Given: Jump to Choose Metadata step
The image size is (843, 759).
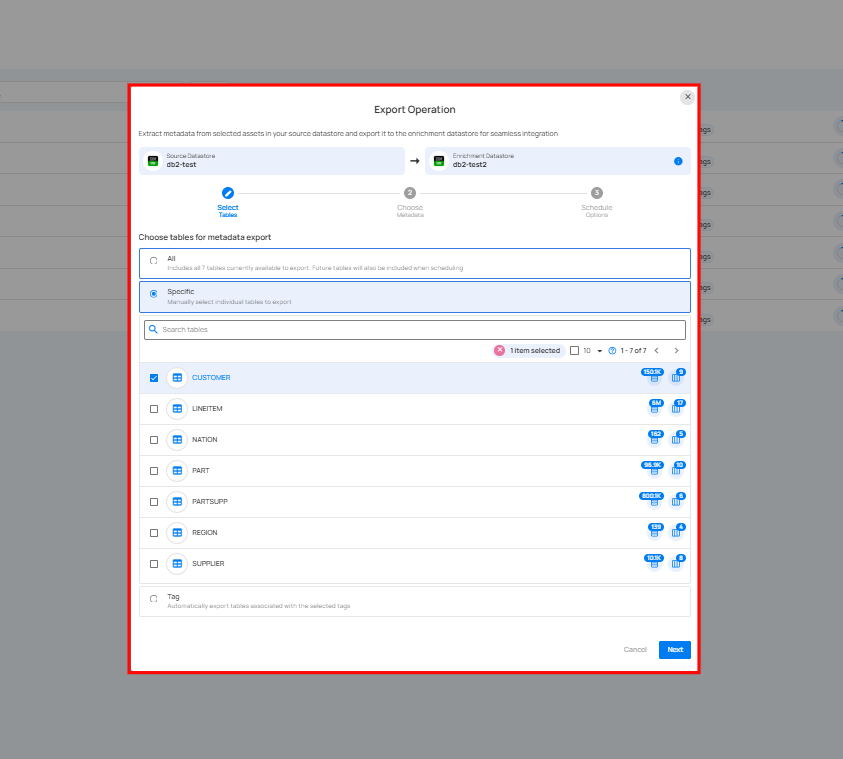Looking at the screenshot, I should pos(410,193).
